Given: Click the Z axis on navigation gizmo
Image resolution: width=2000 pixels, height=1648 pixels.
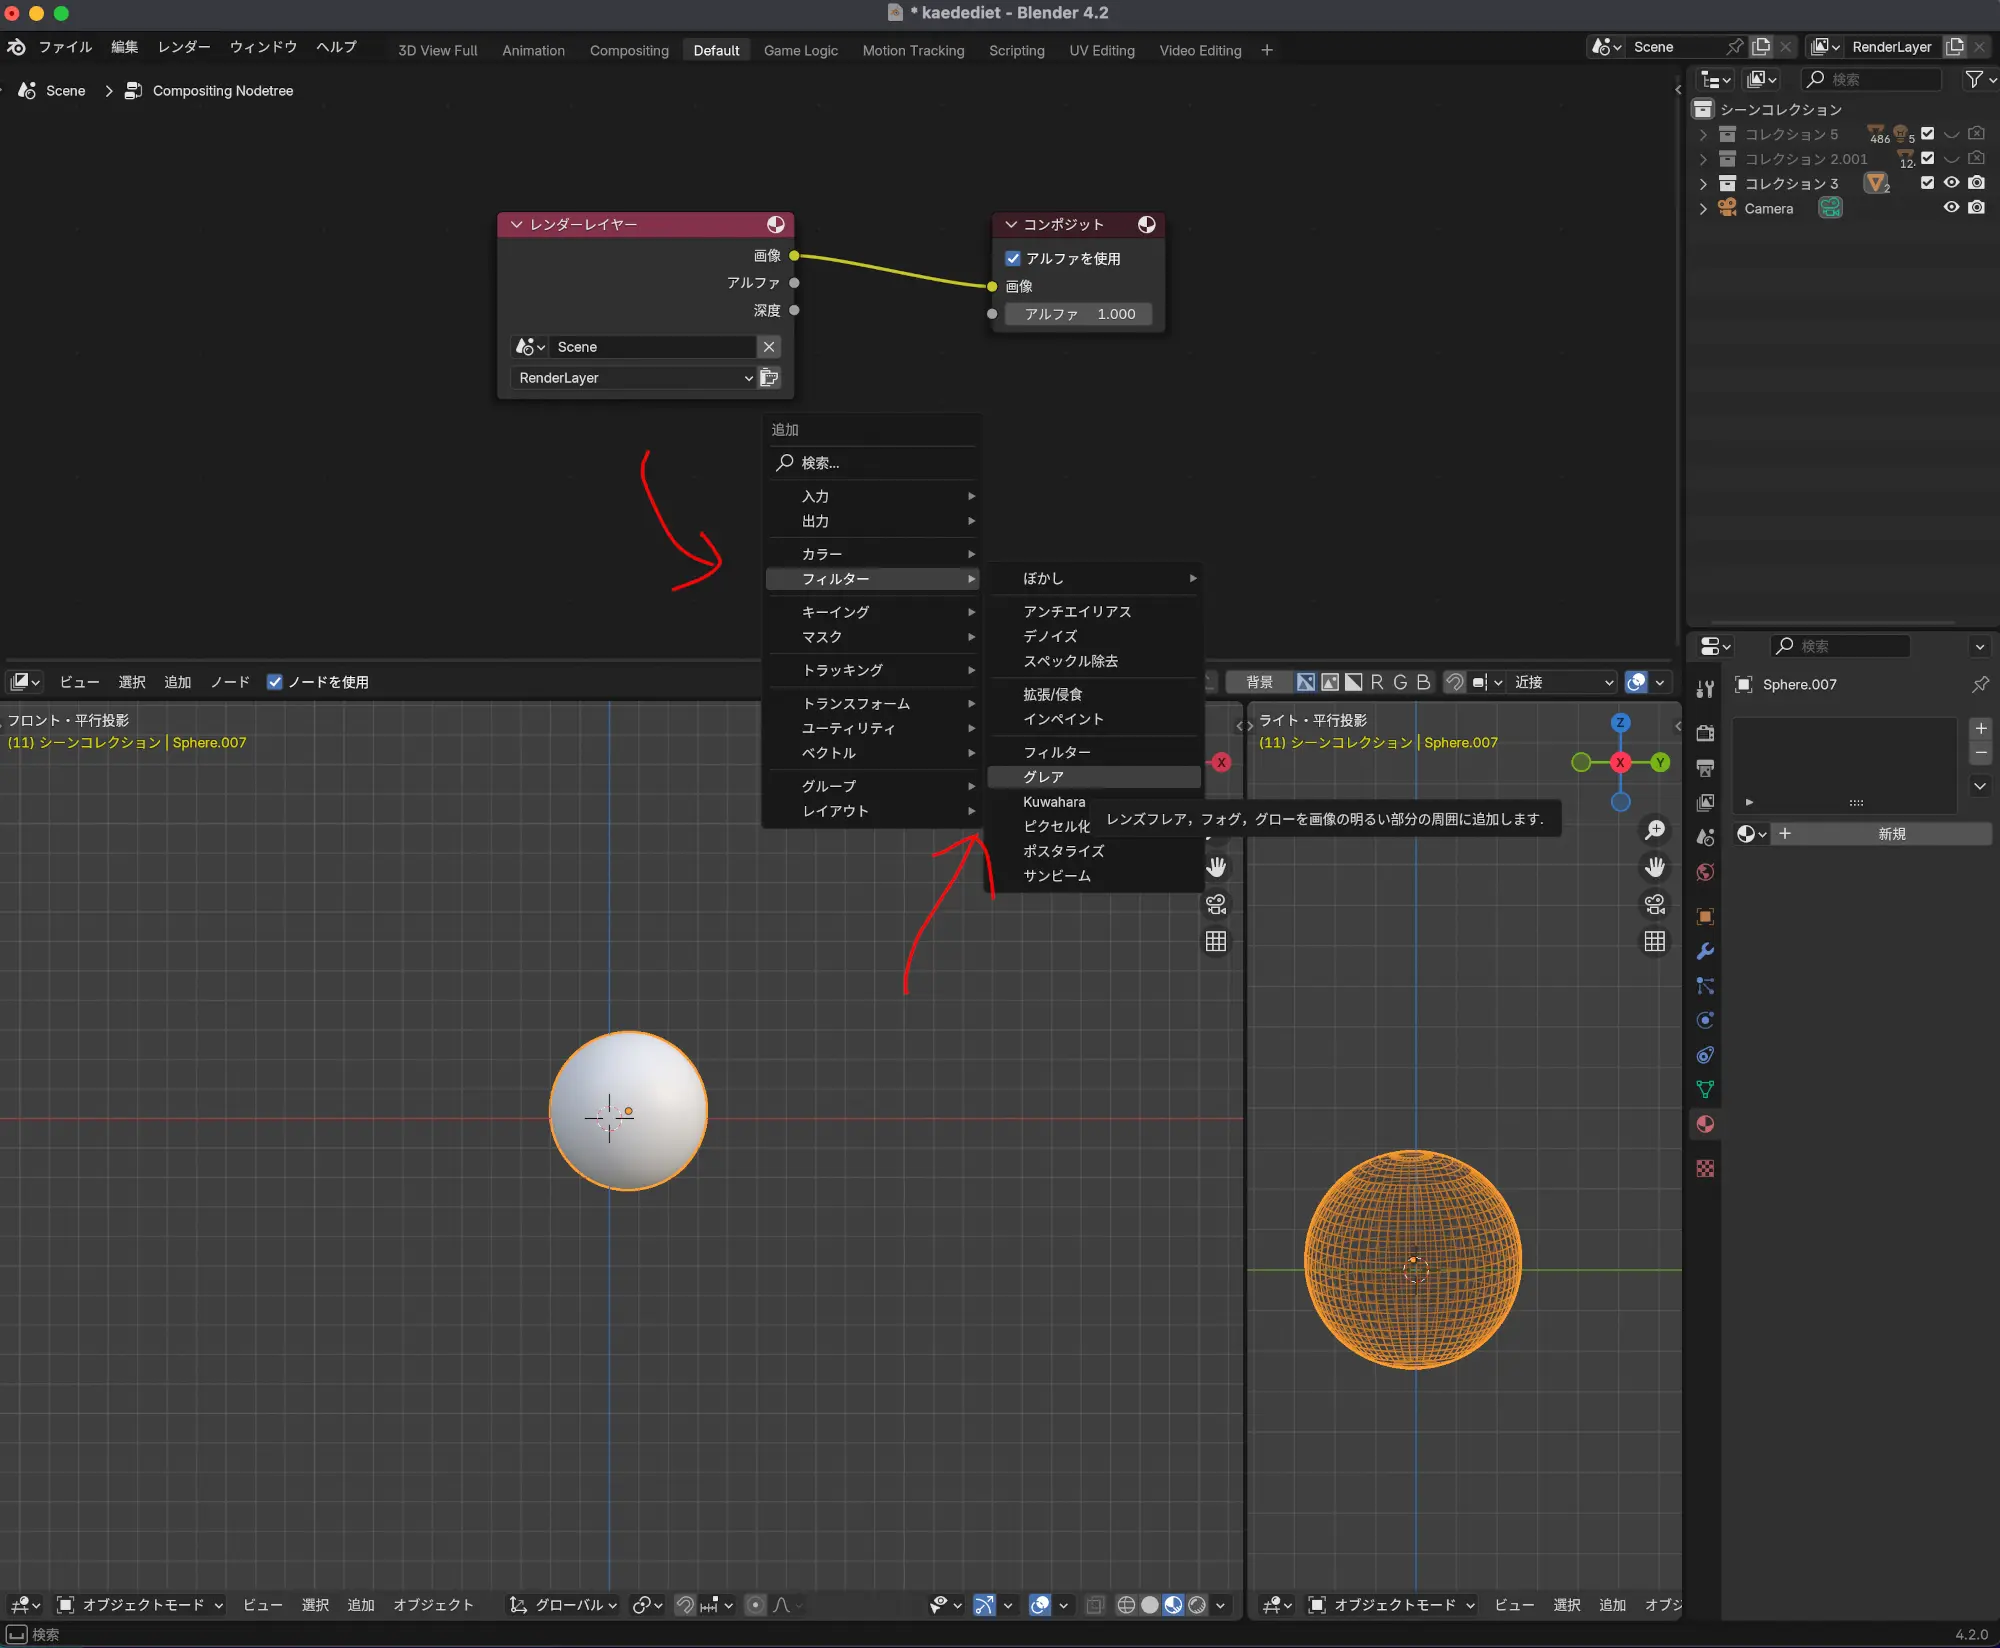Looking at the screenshot, I should tap(1620, 722).
